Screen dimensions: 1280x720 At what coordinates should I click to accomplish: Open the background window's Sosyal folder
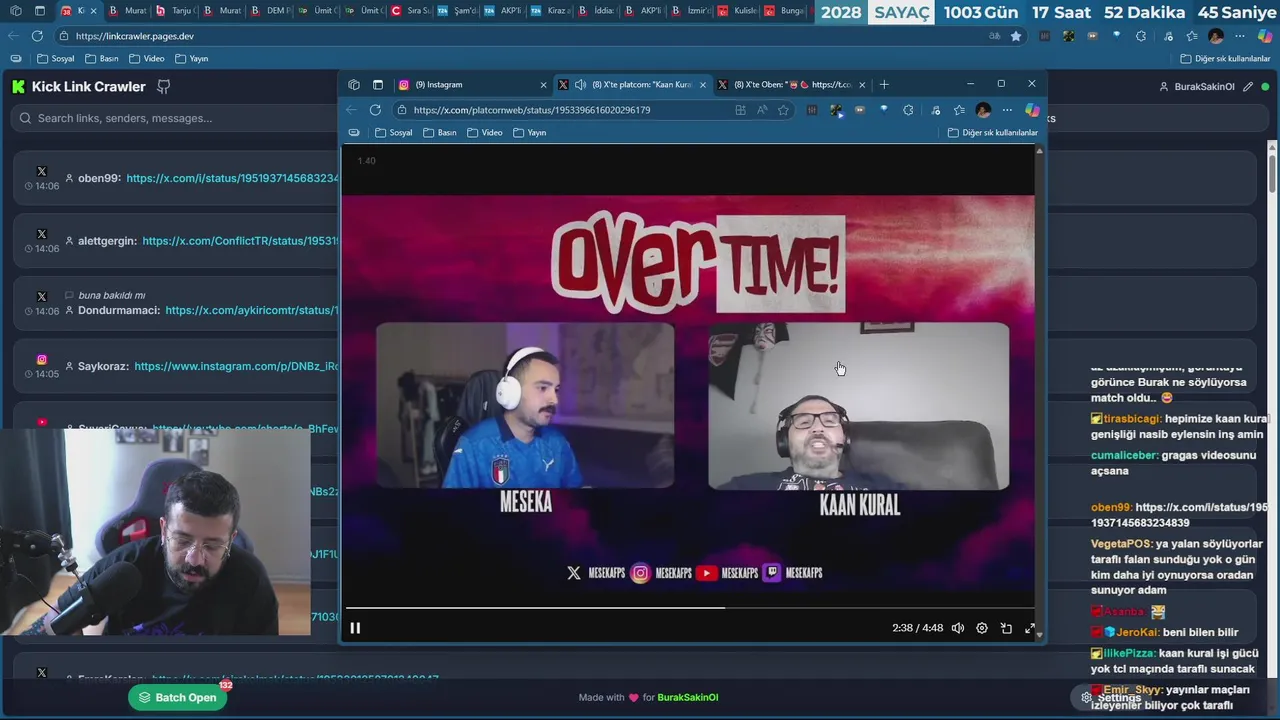pyautogui.click(x=55, y=59)
